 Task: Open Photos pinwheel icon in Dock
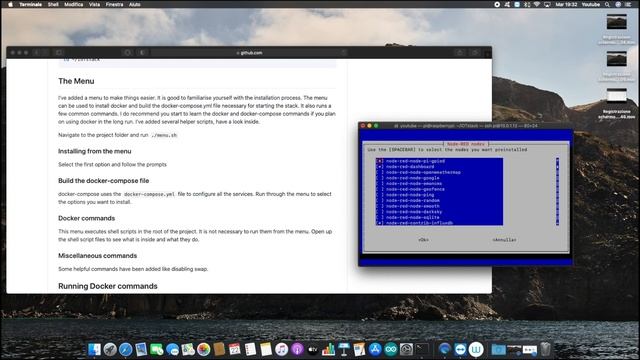(203, 349)
